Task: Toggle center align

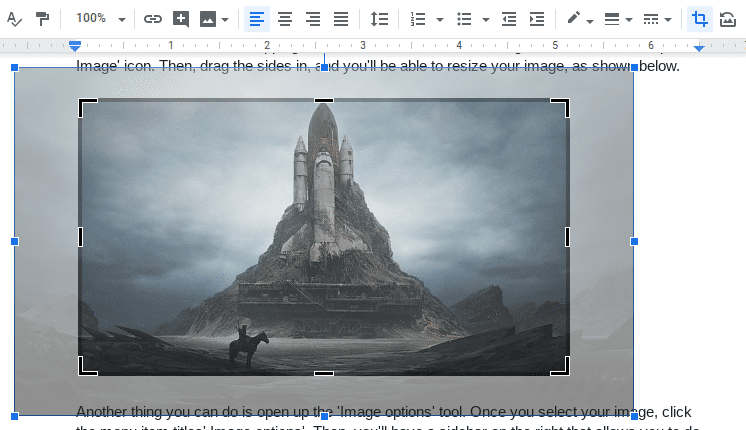Action: [x=285, y=19]
